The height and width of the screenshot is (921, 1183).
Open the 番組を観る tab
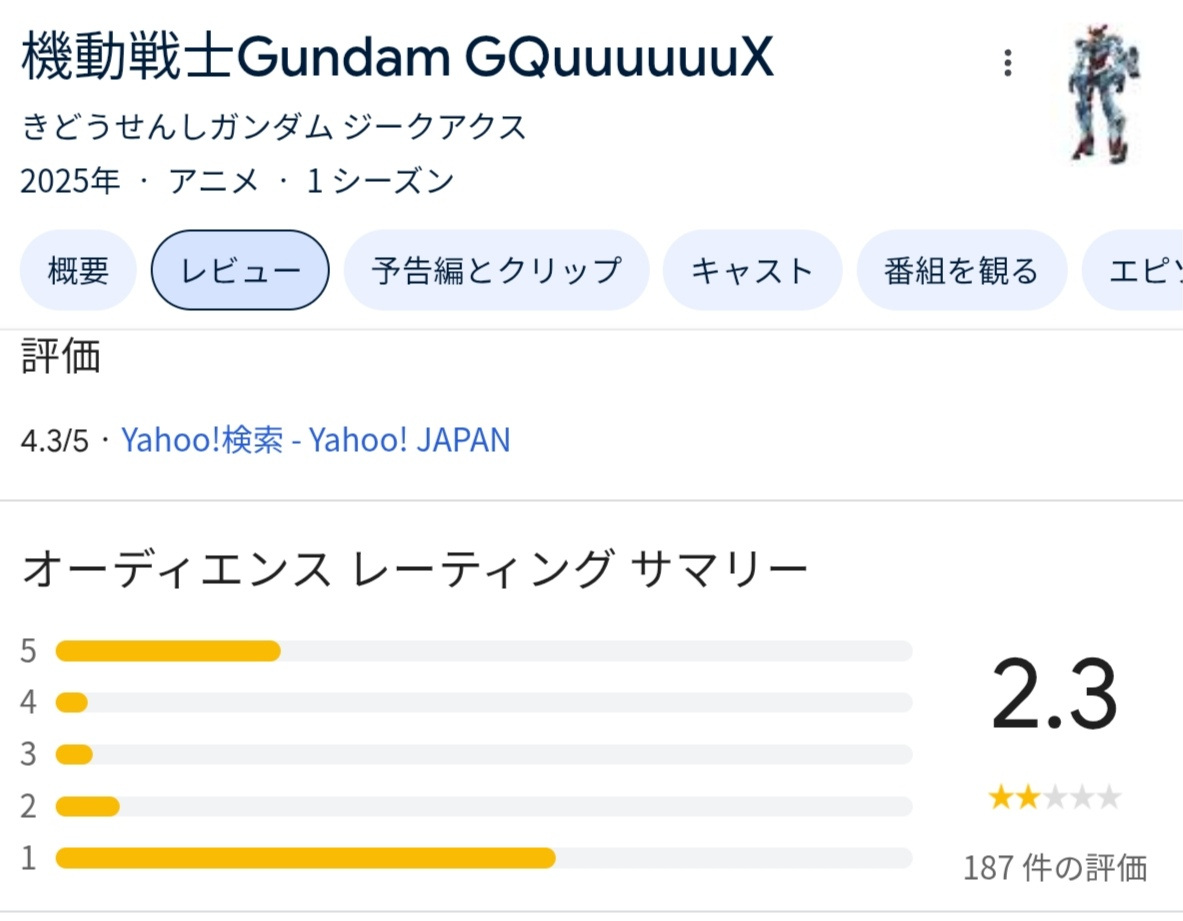(962, 270)
